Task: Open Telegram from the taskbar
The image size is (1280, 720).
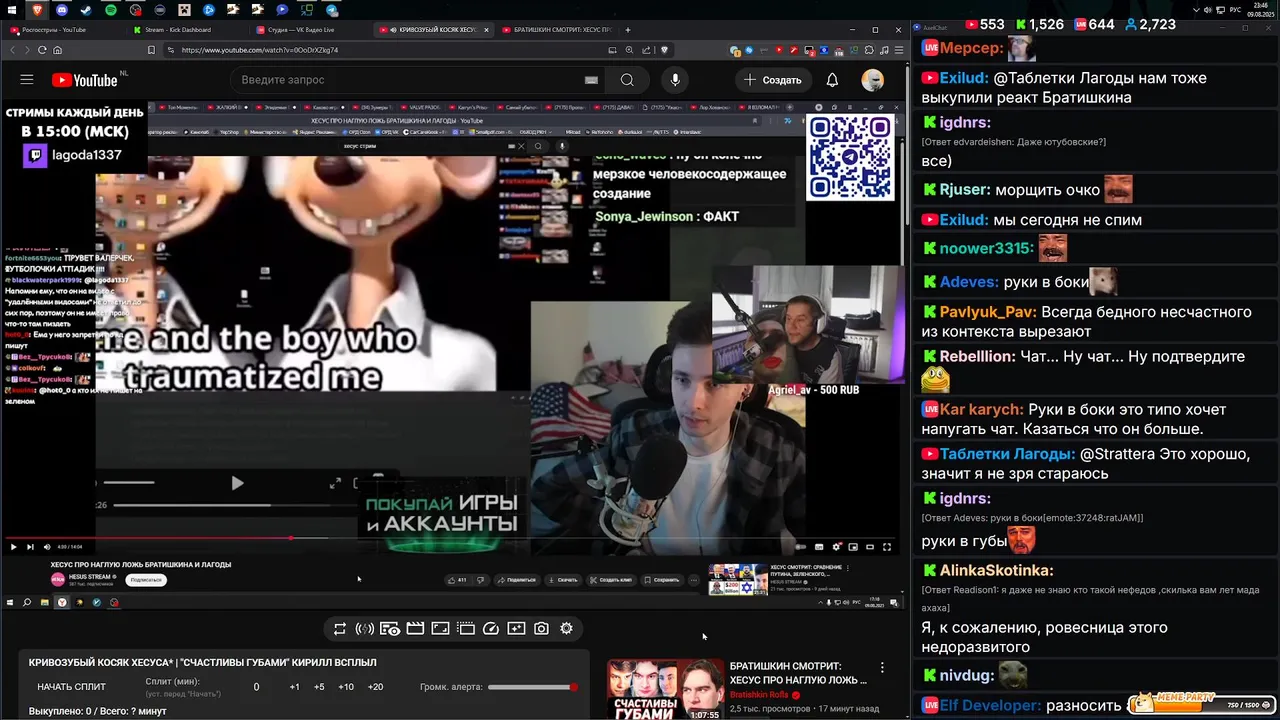Action: [x=331, y=10]
